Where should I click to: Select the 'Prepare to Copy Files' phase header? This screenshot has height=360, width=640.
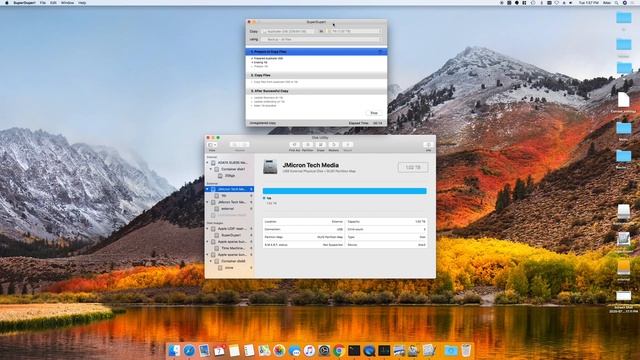tap(316, 52)
